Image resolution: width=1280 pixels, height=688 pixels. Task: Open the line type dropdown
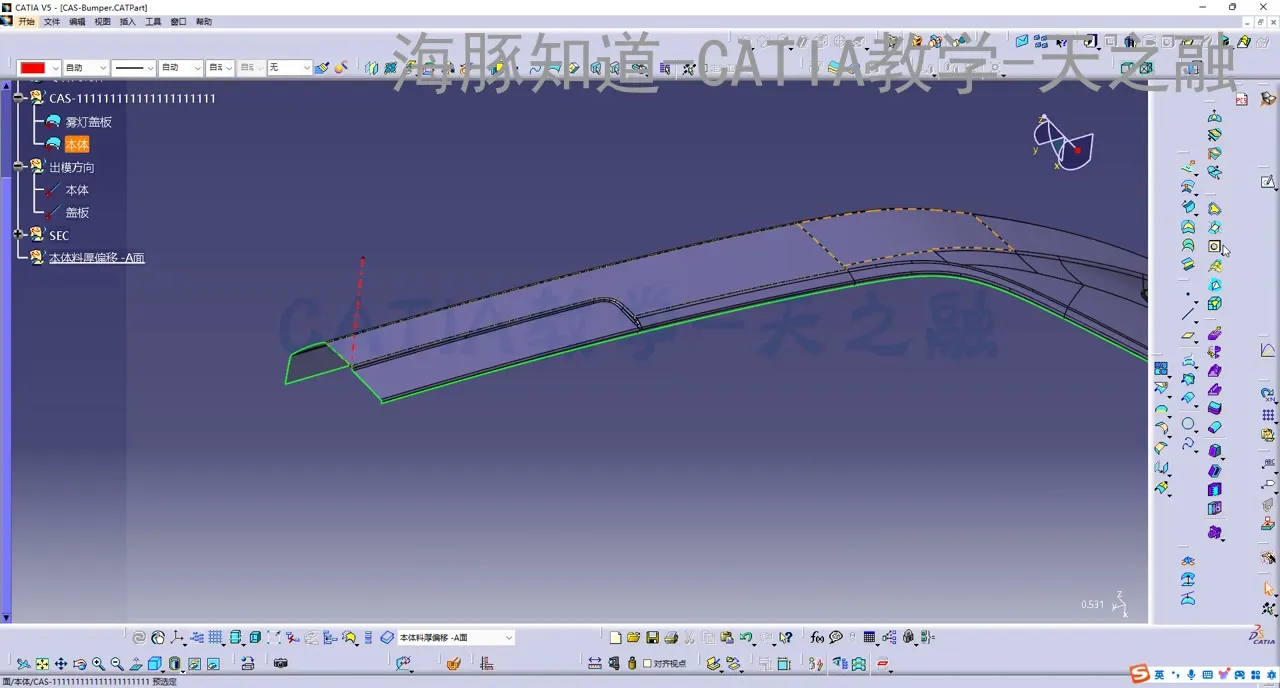coord(150,68)
